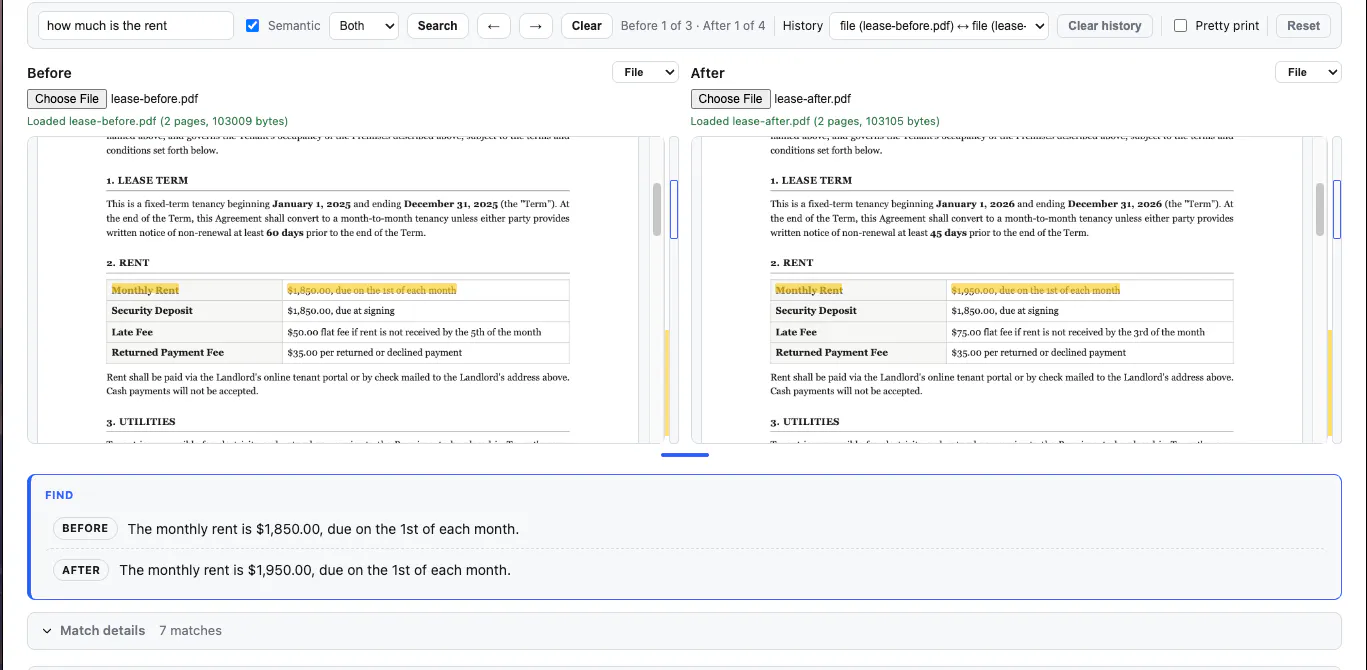This screenshot has height=670, width=1367.
Task: Click the BEFORE badge in Find results
Action: pyautogui.click(x=85, y=529)
